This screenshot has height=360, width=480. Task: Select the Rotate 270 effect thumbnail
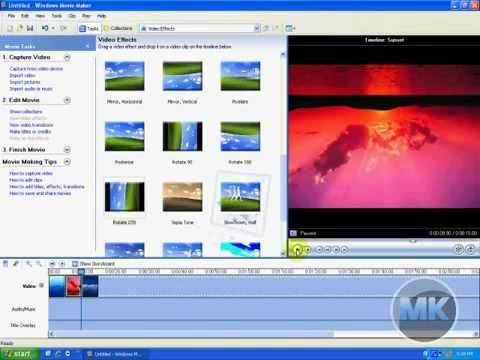click(125, 197)
